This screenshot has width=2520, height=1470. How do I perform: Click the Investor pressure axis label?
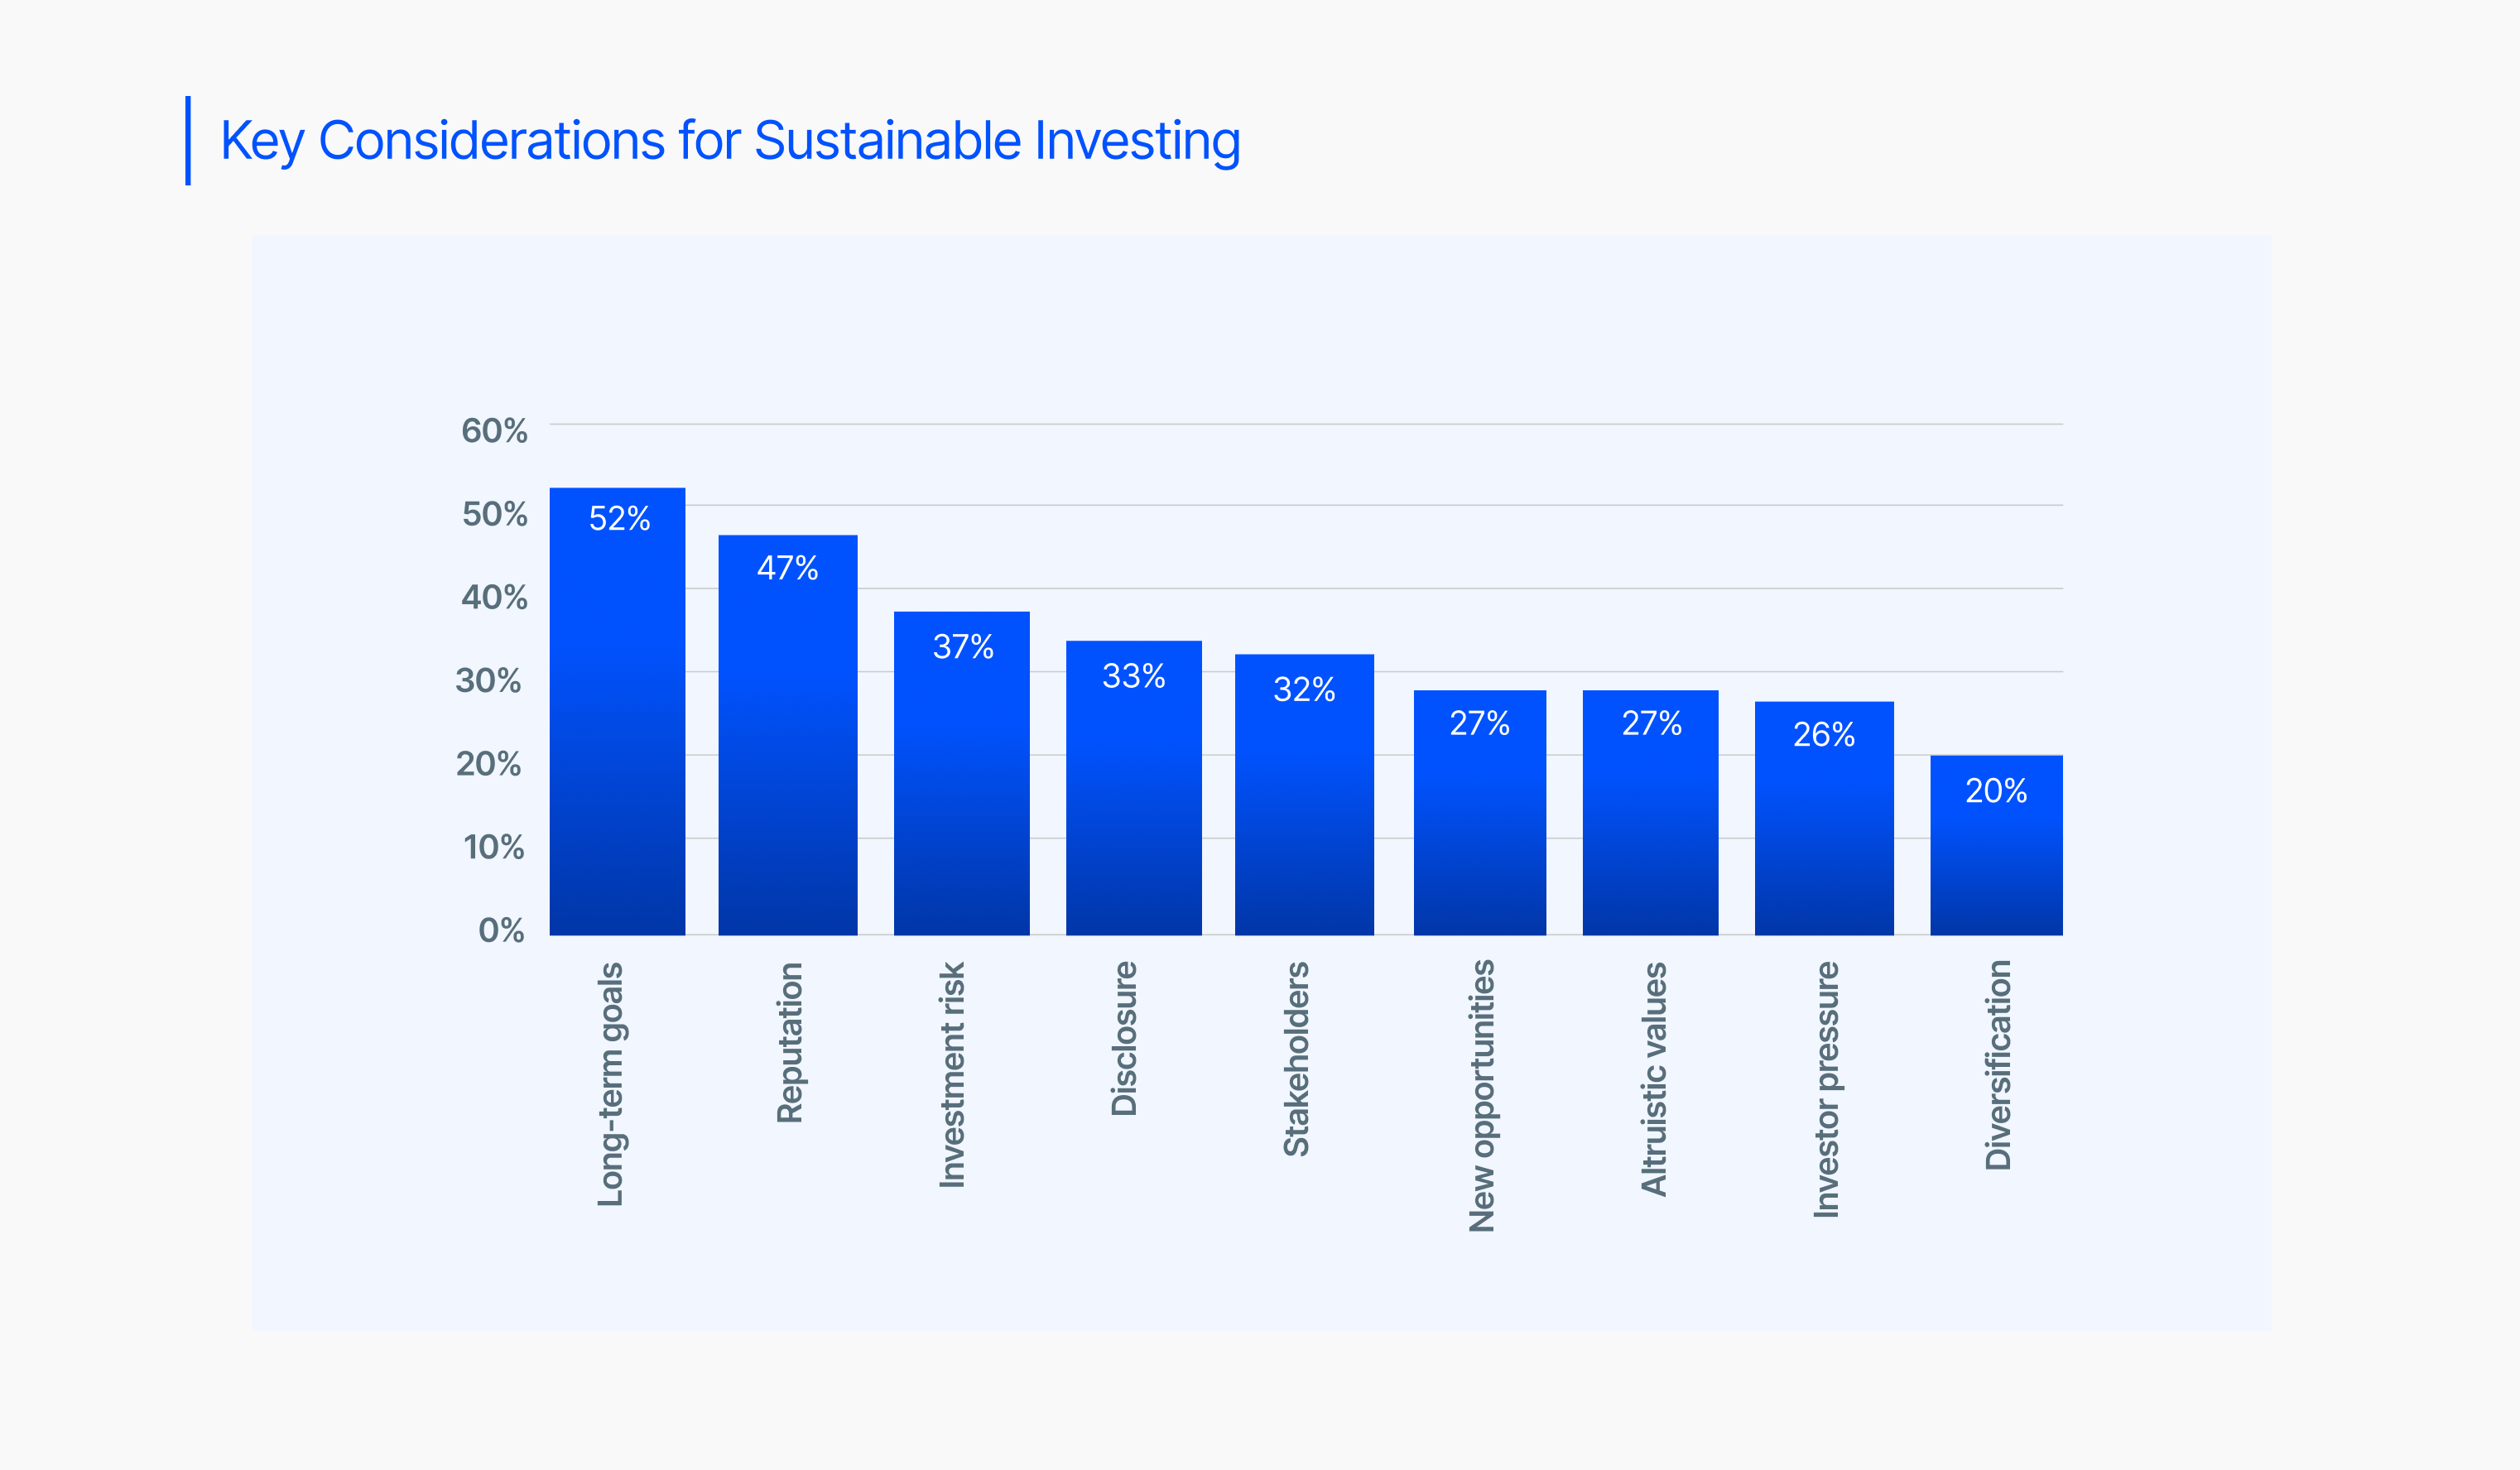coord(1826,1090)
